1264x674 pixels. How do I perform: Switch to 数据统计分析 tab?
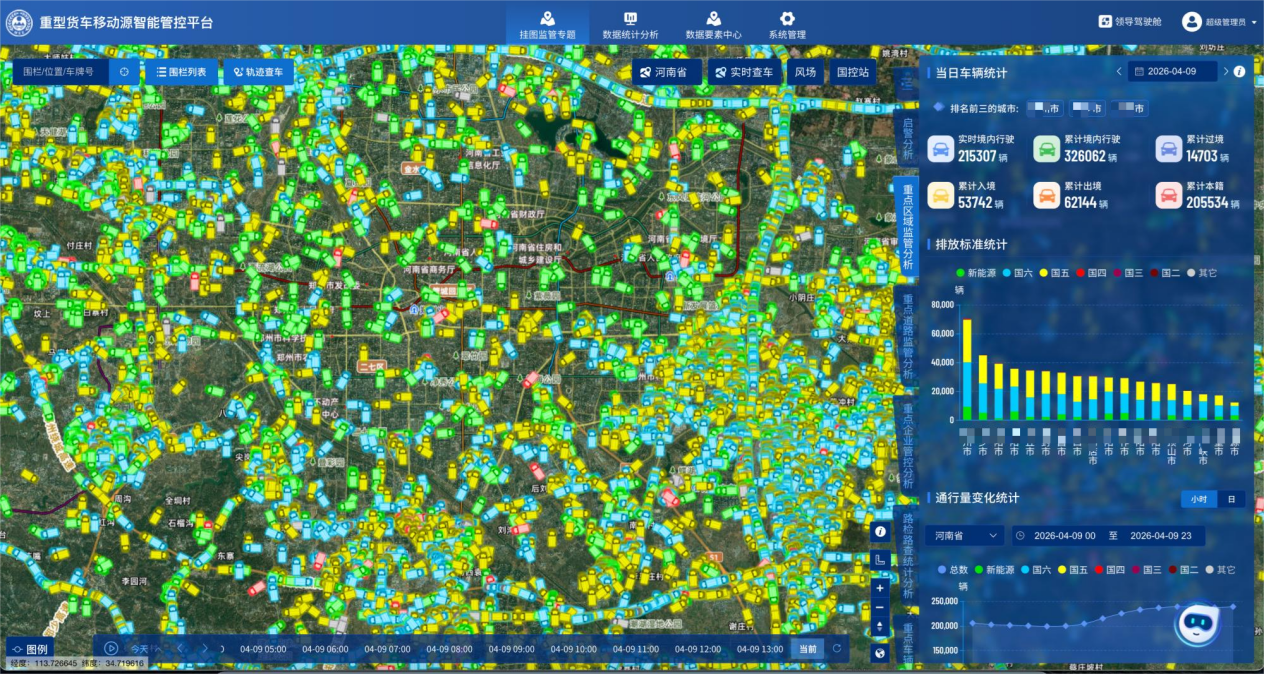pos(630,24)
